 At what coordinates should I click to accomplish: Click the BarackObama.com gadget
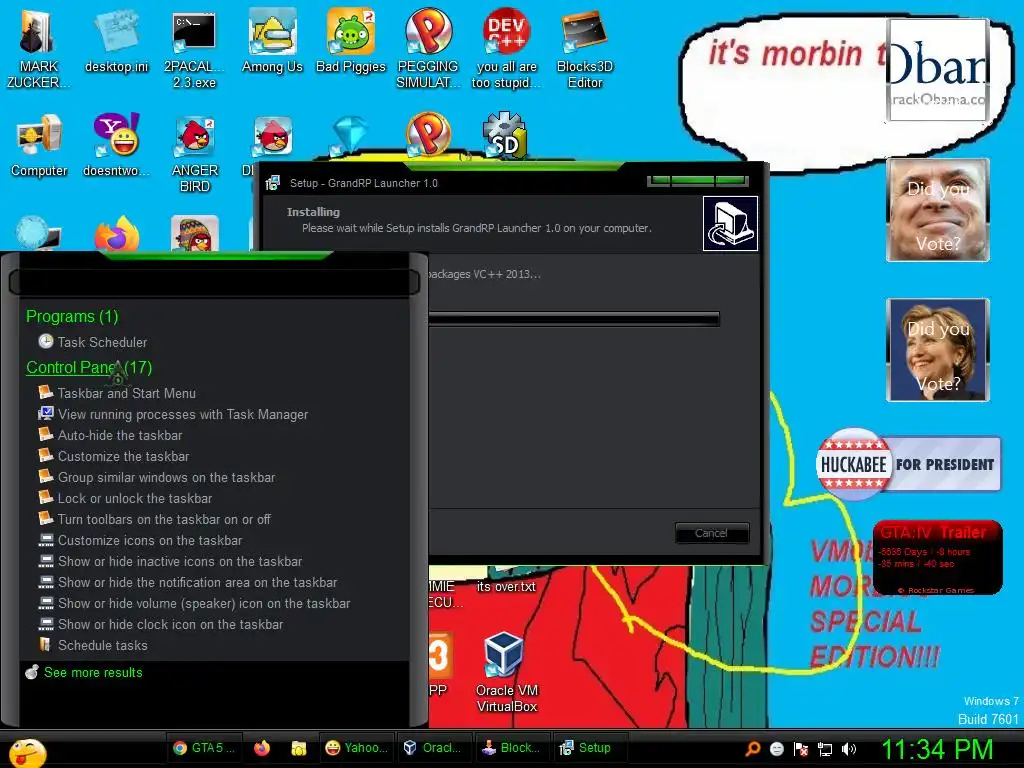(x=937, y=69)
